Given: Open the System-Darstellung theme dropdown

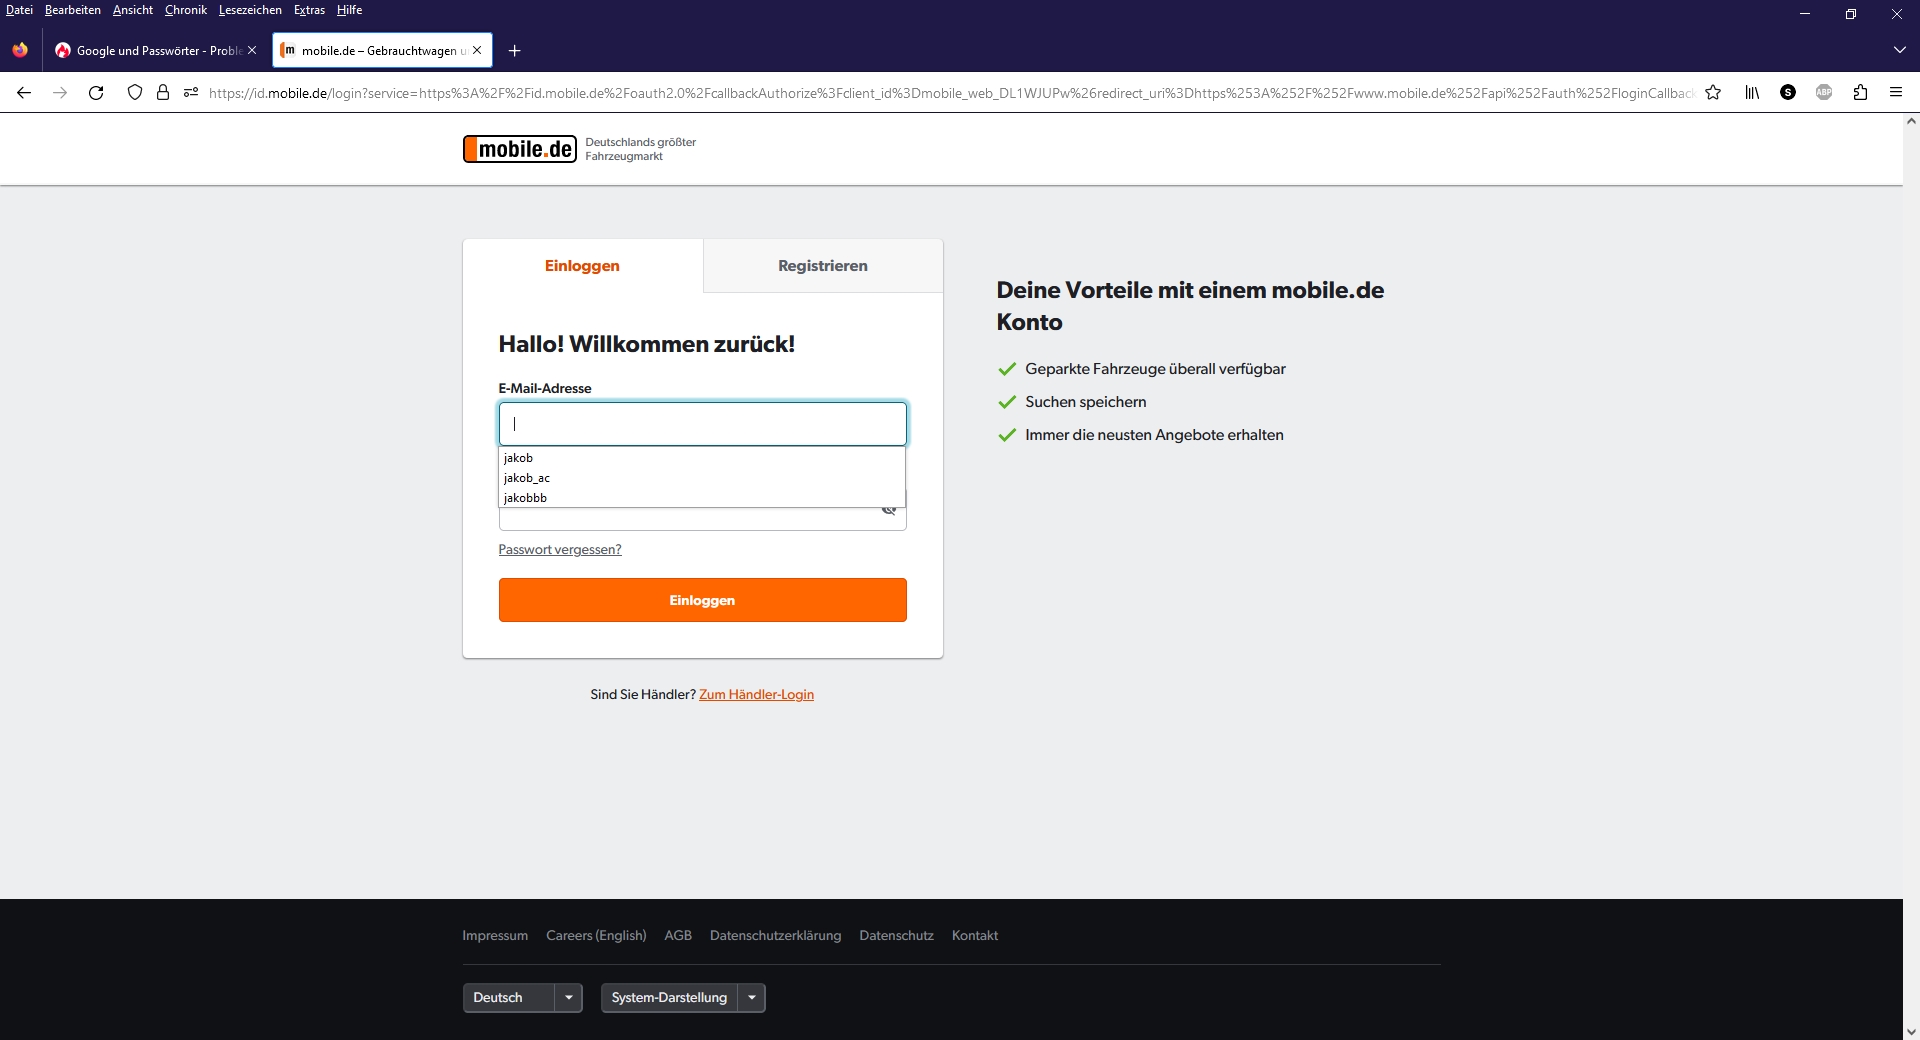Looking at the screenshot, I should 683,998.
